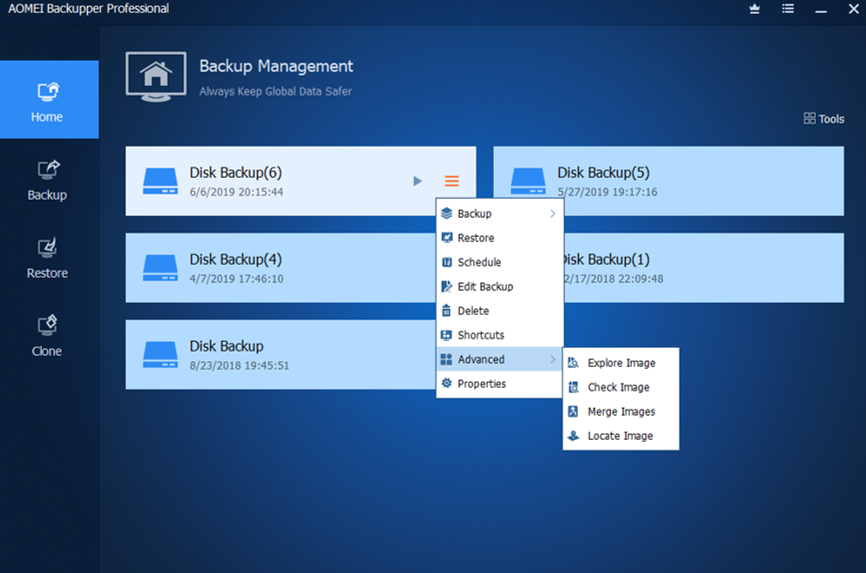
Task: Click the Restore icon in context menu
Action: [x=447, y=238]
